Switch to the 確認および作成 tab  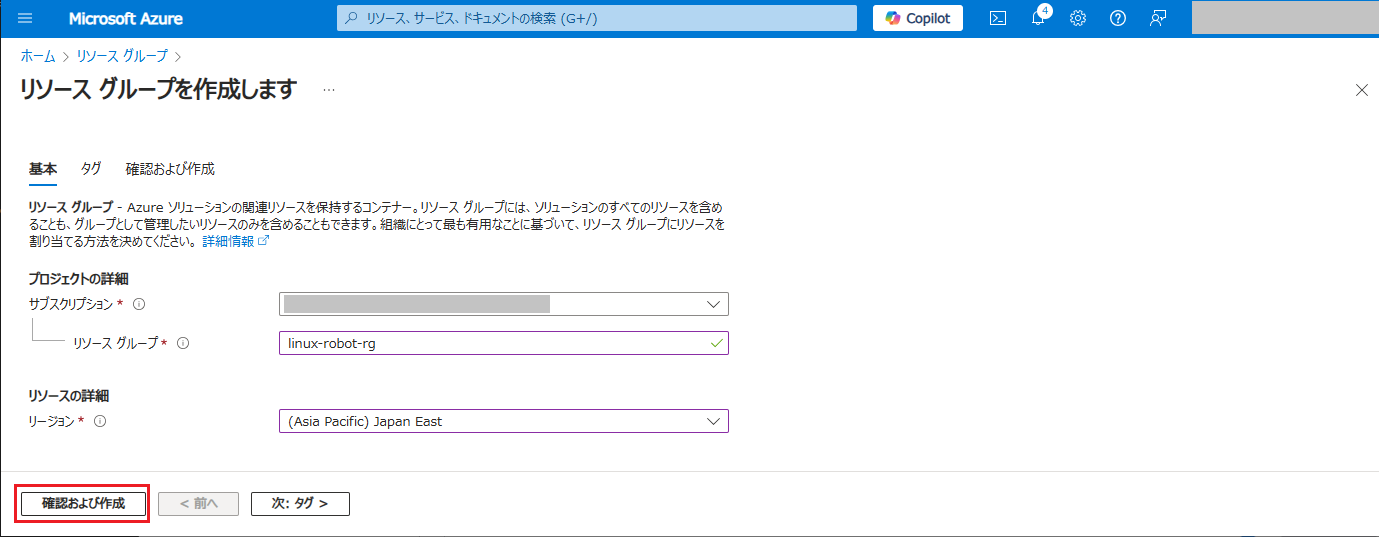coord(170,169)
